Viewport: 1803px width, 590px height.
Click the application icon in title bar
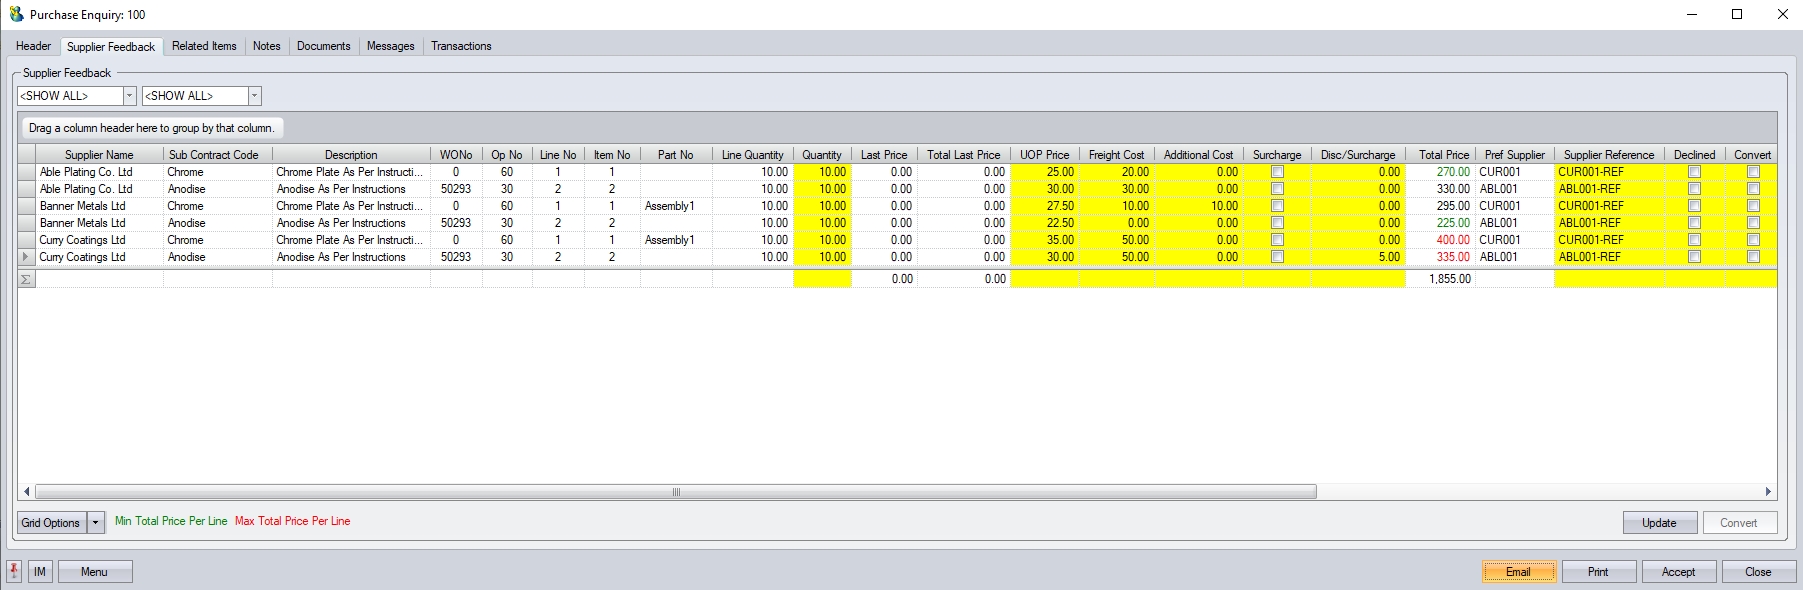coord(16,14)
